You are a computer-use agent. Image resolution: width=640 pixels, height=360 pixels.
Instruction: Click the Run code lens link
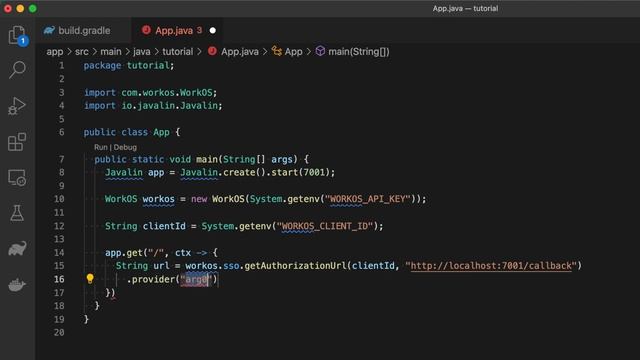pos(101,147)
